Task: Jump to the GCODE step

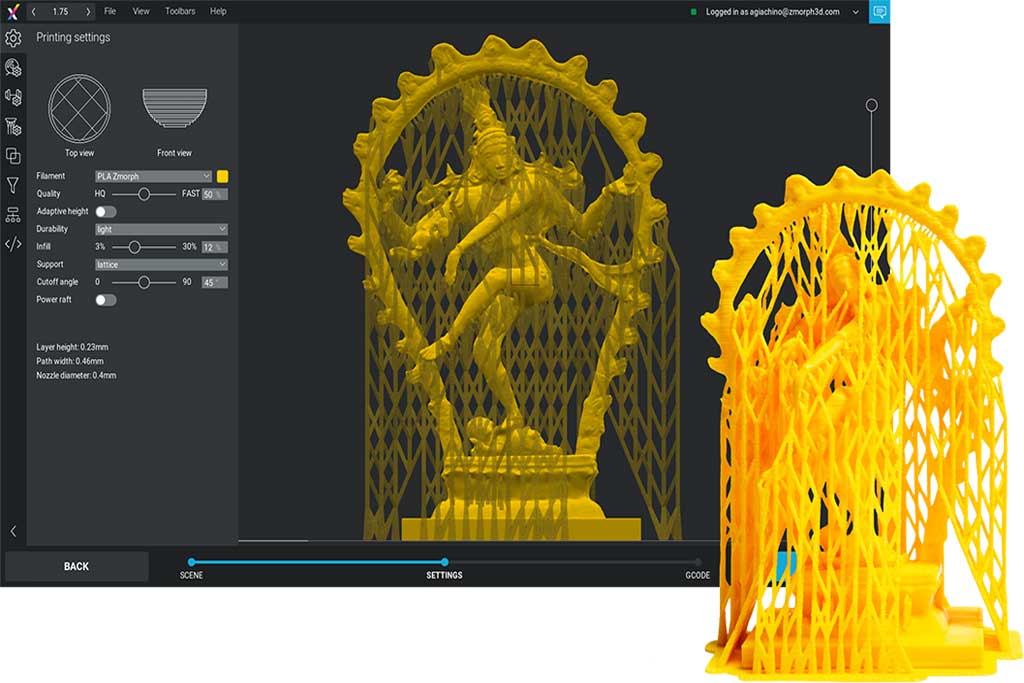Action: click(697, 563)
